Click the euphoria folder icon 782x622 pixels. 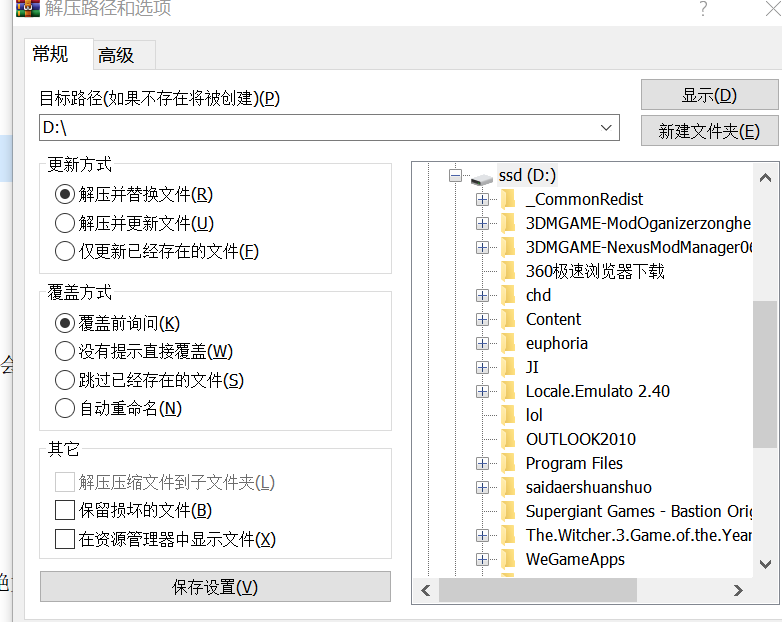pos(508,343)
